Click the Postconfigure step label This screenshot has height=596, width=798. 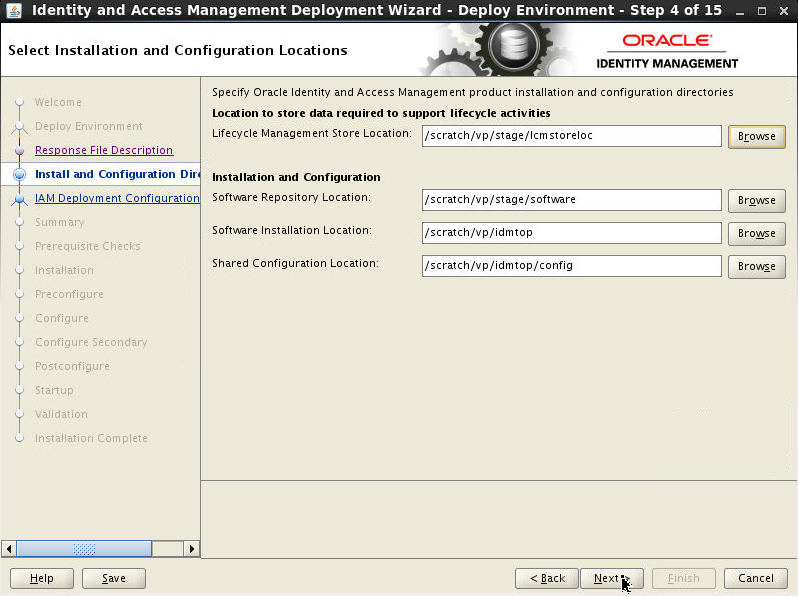pos(72,366)
